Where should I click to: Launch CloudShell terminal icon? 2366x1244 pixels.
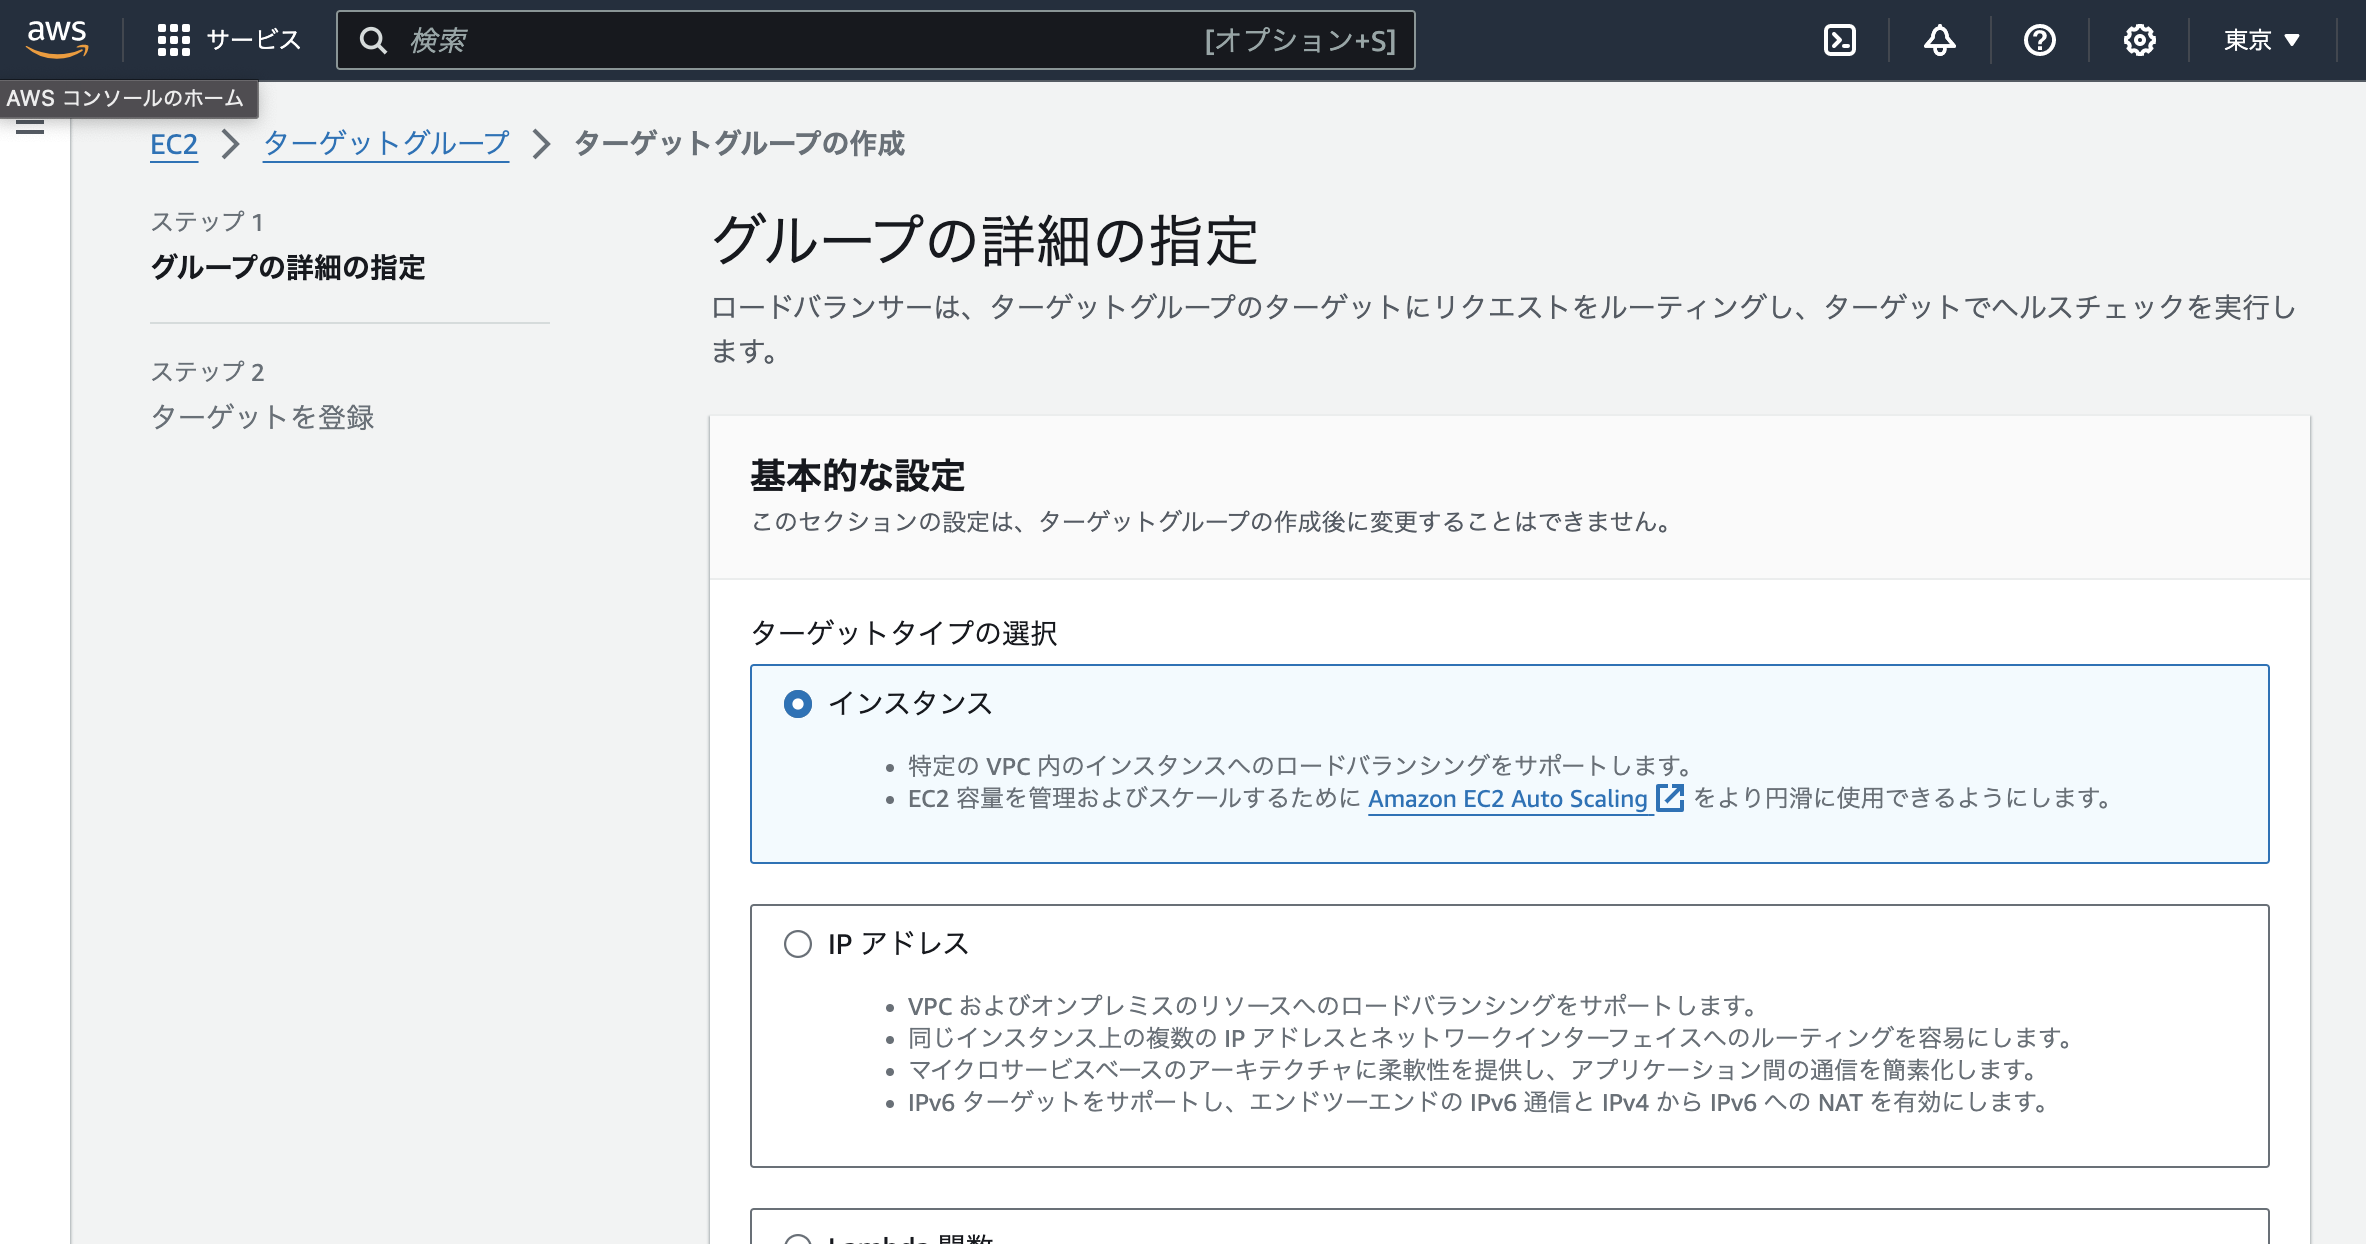[x=1840, y=40]
